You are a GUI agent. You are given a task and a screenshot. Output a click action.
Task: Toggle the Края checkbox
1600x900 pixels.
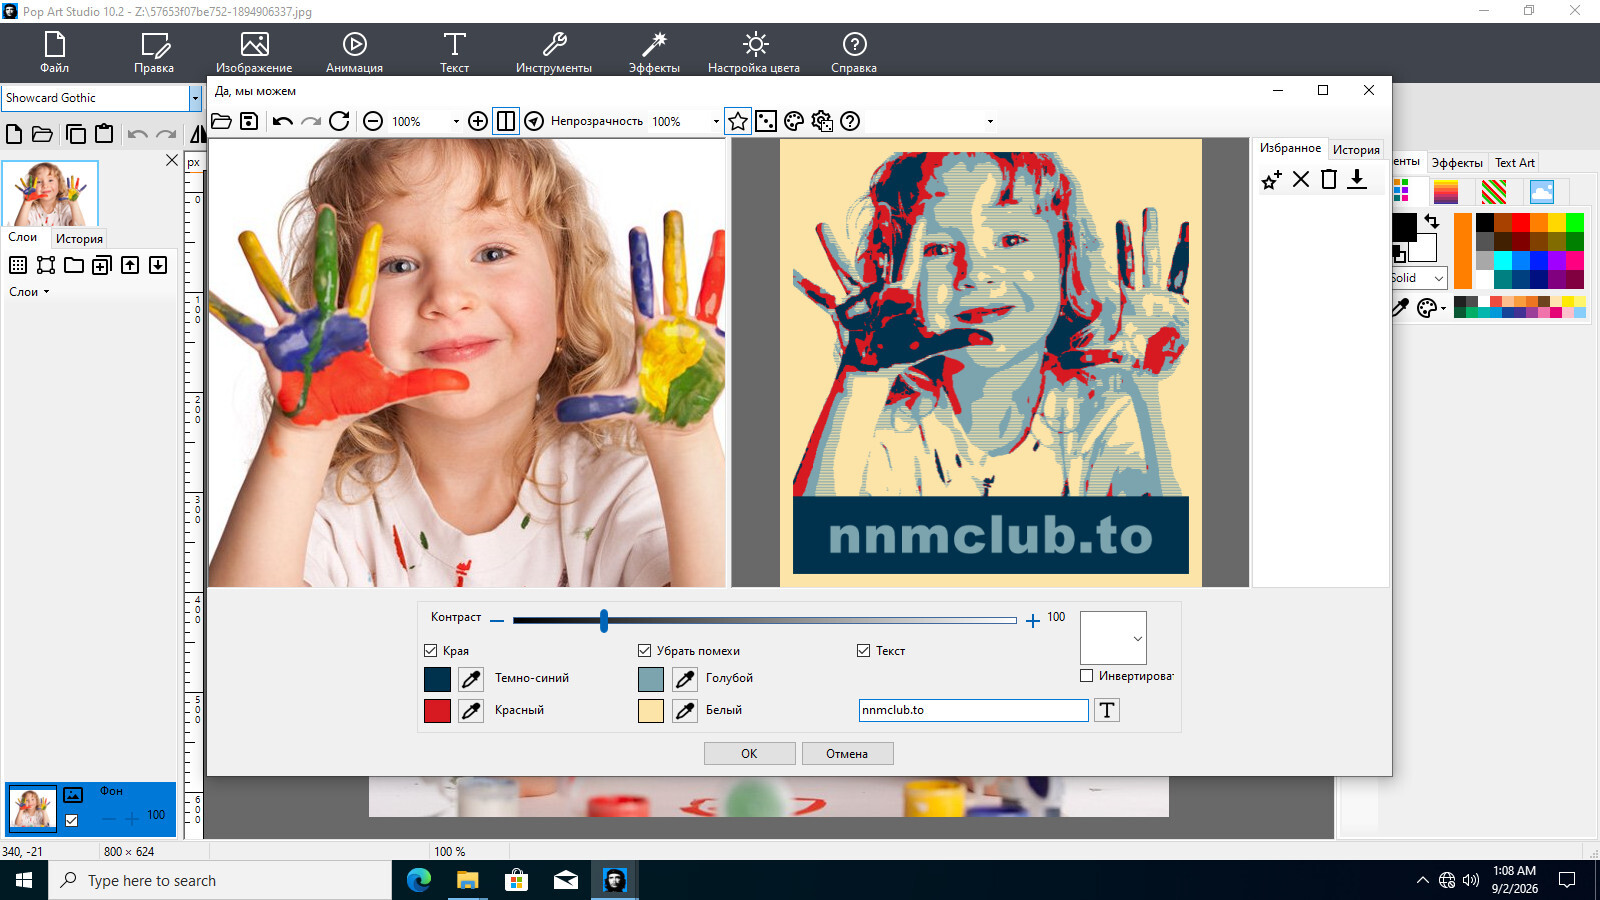(x=431, y=650)
